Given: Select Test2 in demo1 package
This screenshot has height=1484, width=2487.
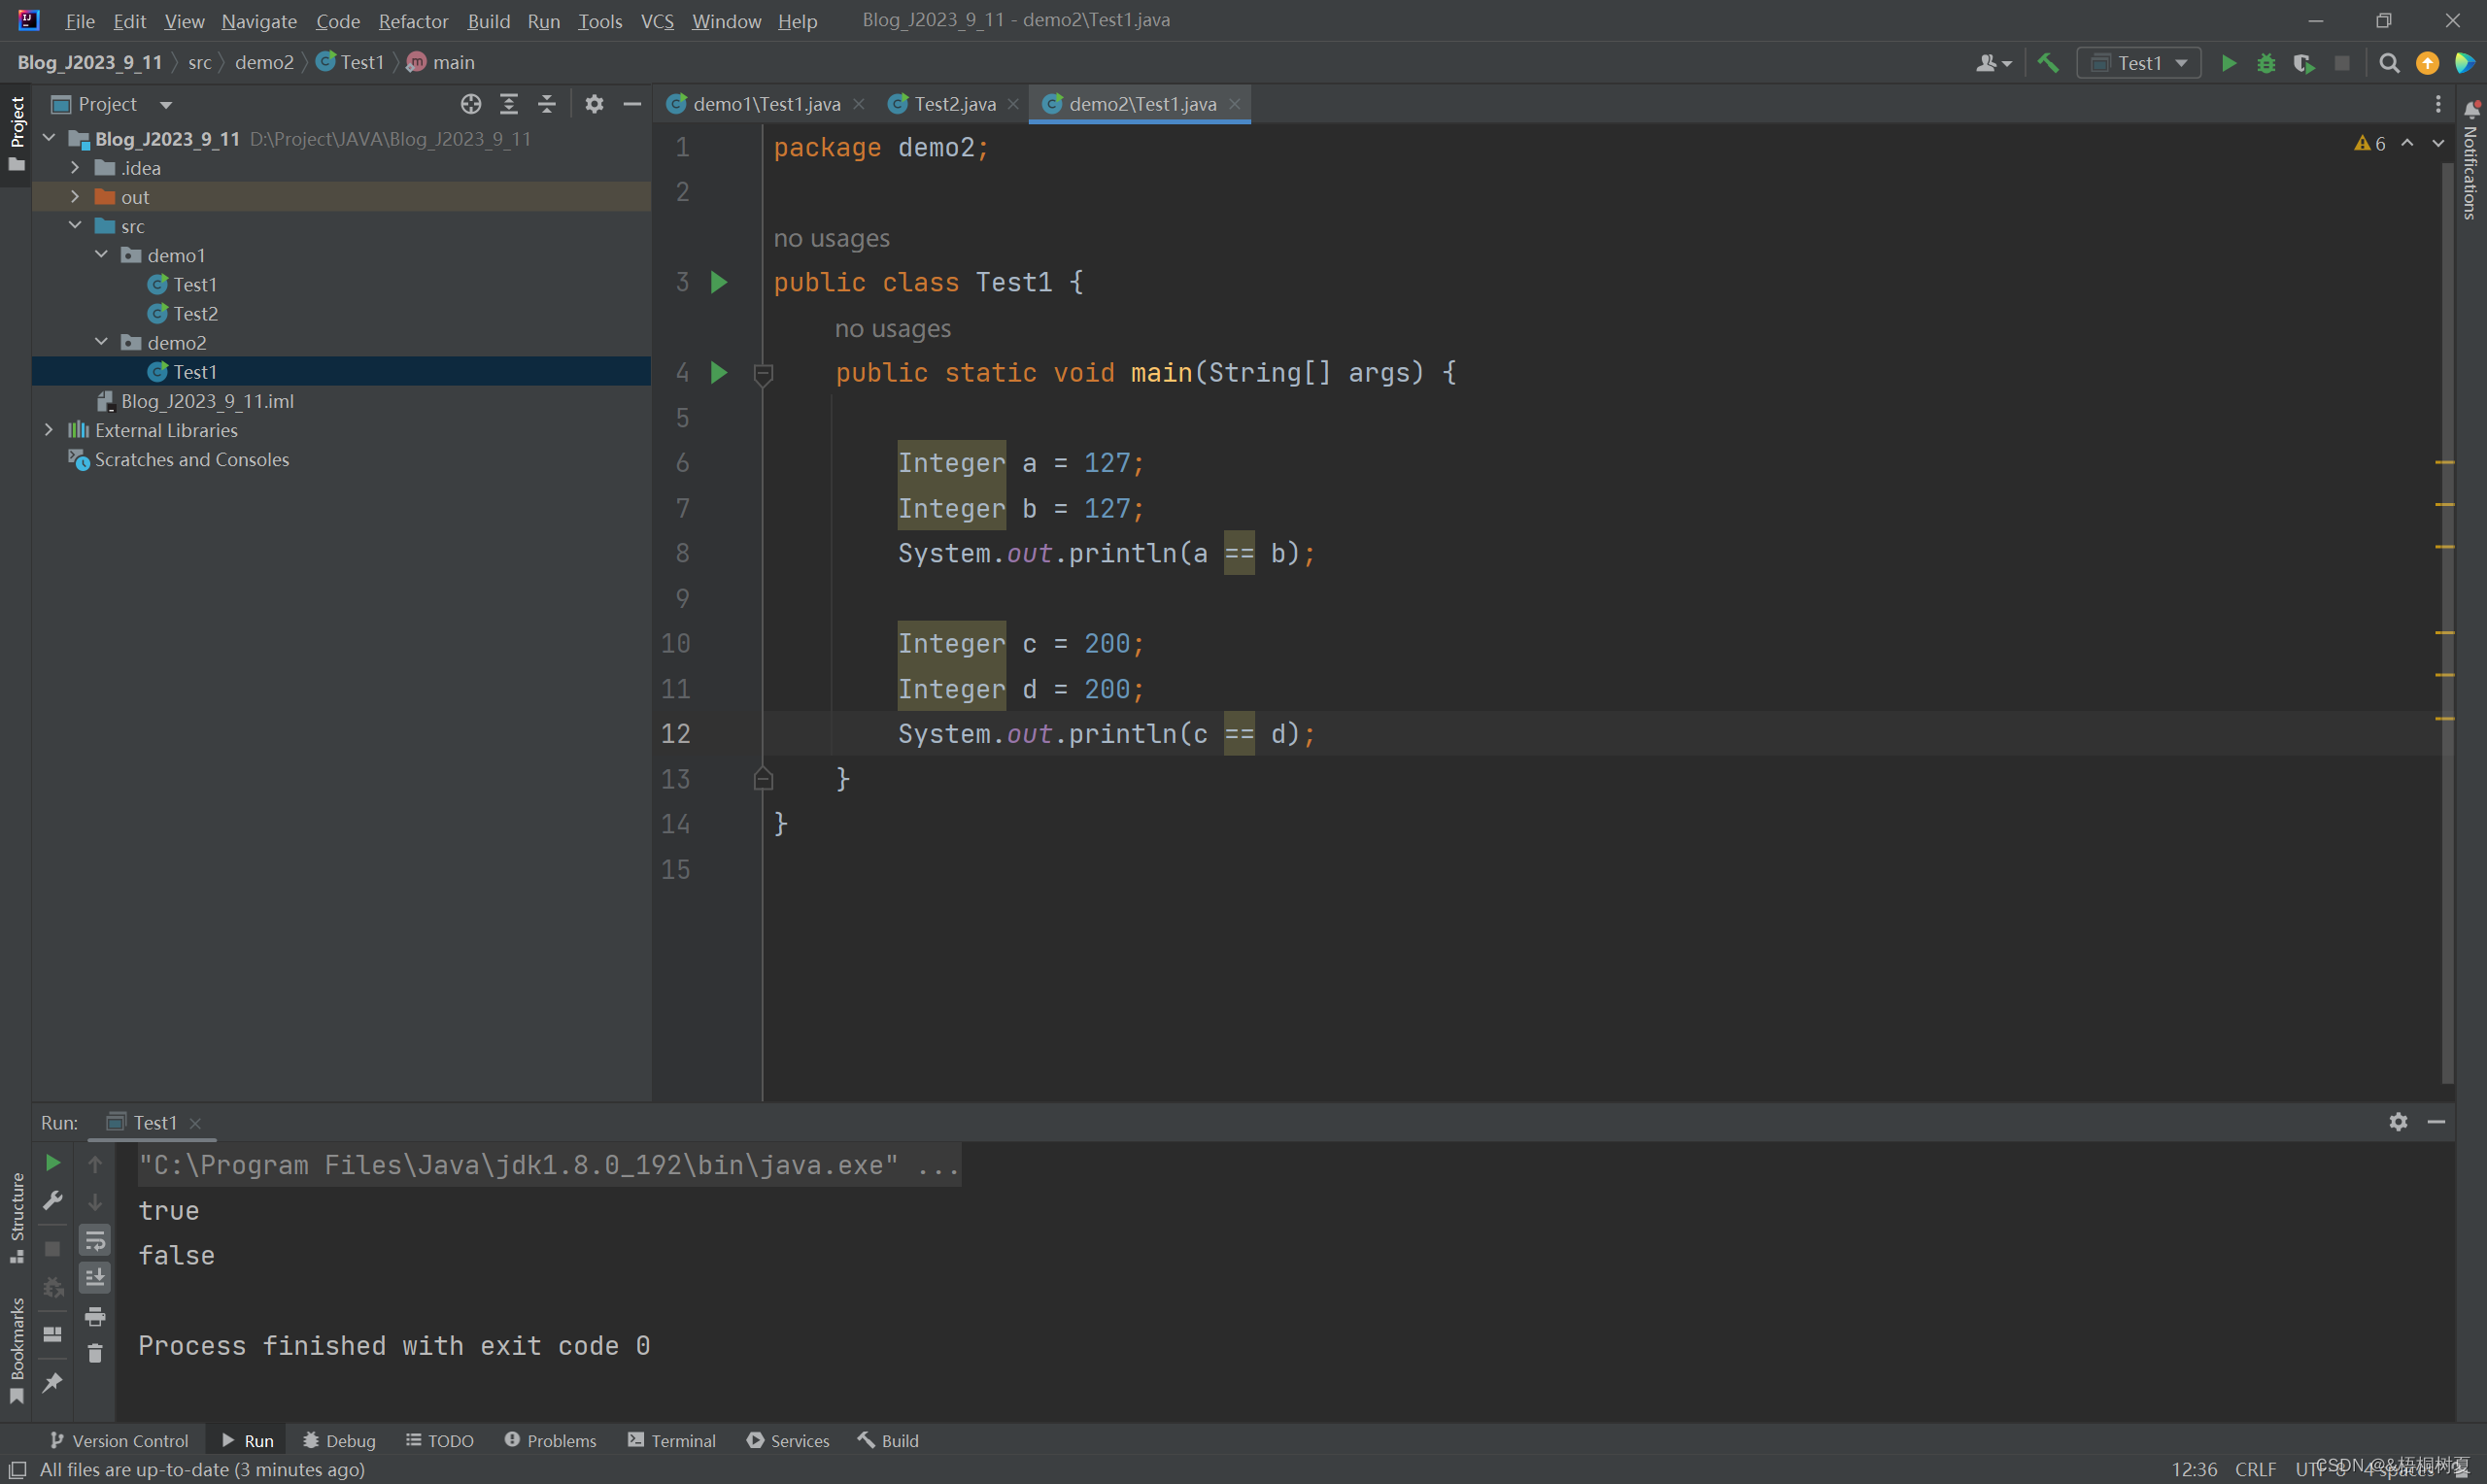Looking at the screenshot, I should coord(195,313).
